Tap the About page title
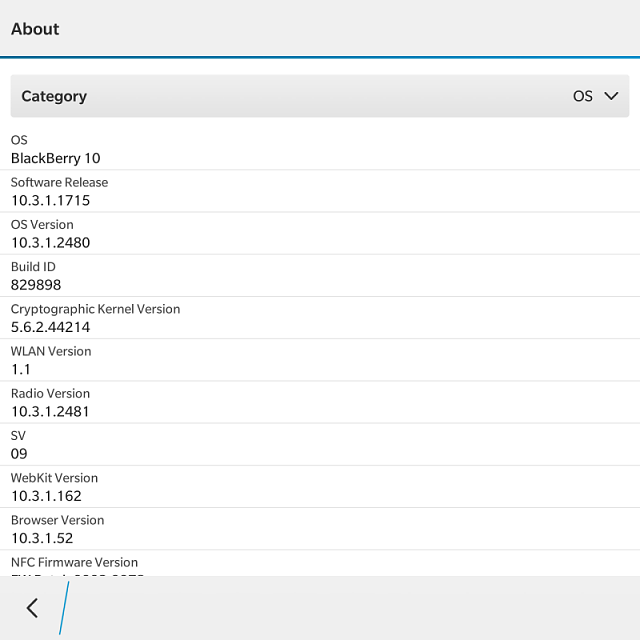The width and height of the screenshot is (640, 640). [x=35, y=29]
